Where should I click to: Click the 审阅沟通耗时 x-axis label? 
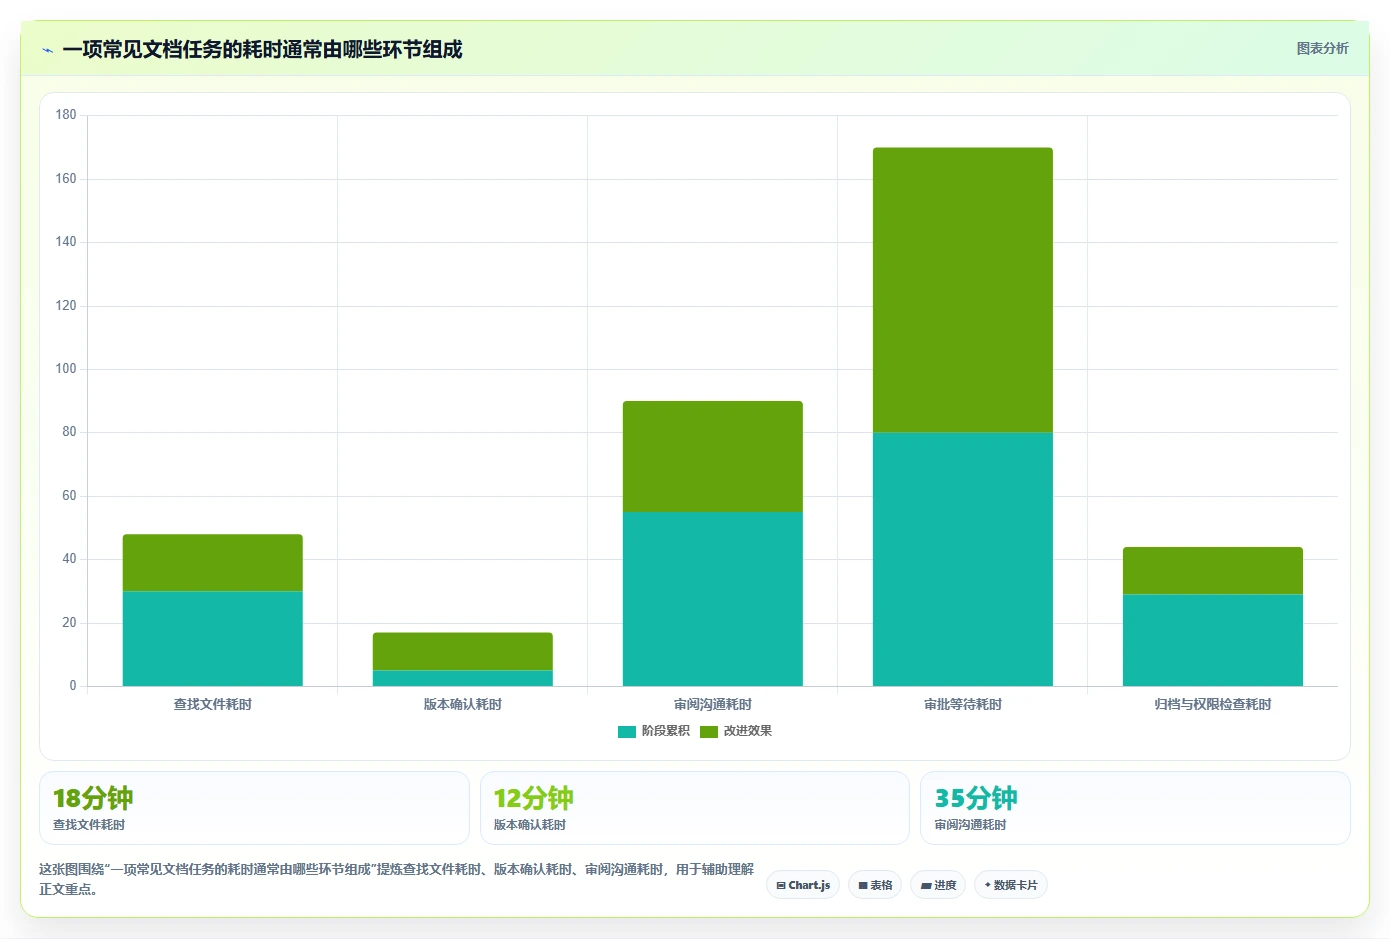[x=713, y=704]
